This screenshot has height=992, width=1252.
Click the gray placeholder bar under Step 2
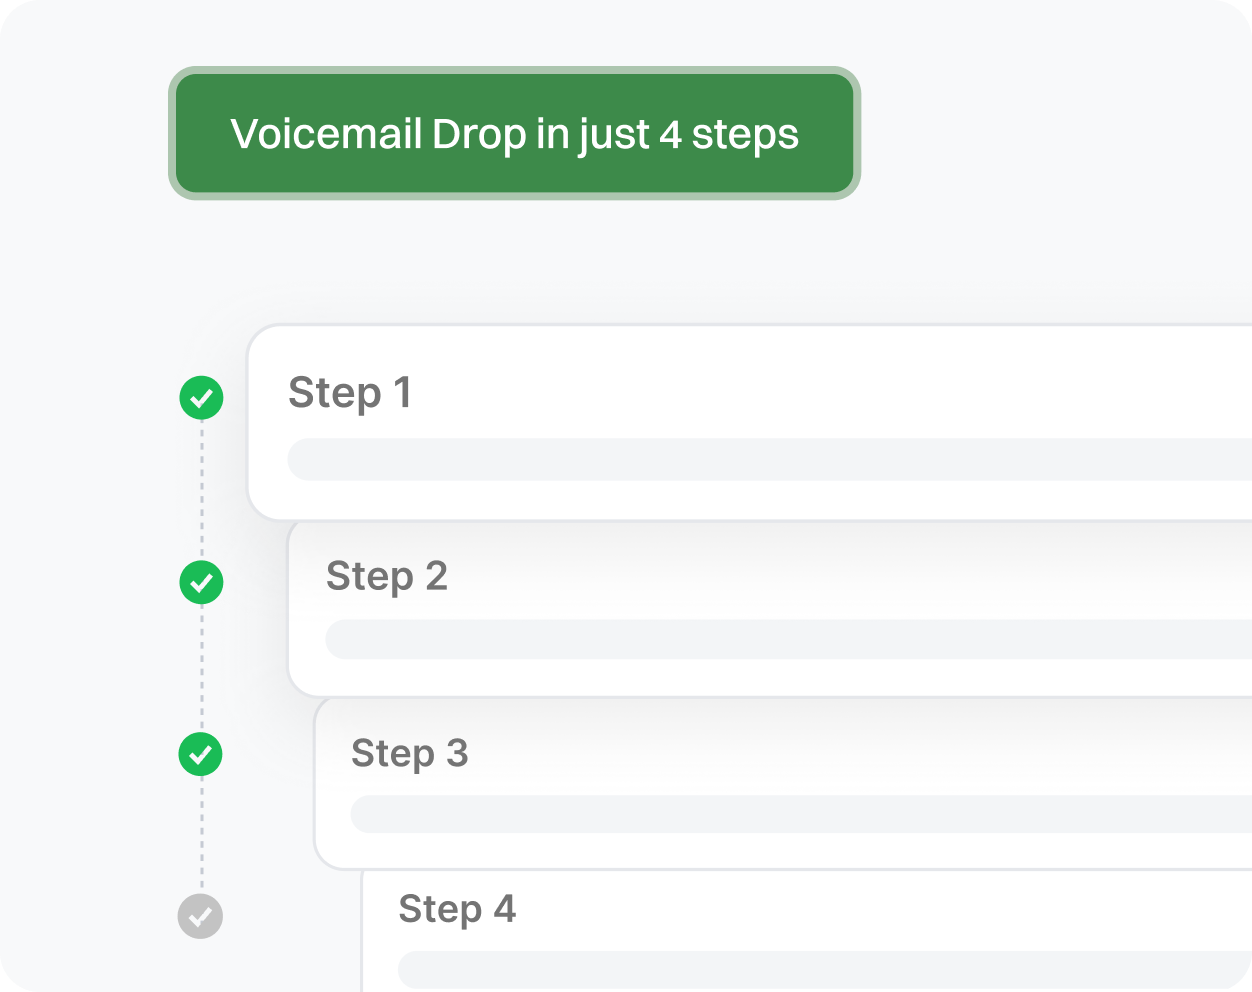(x=790, y=639)
